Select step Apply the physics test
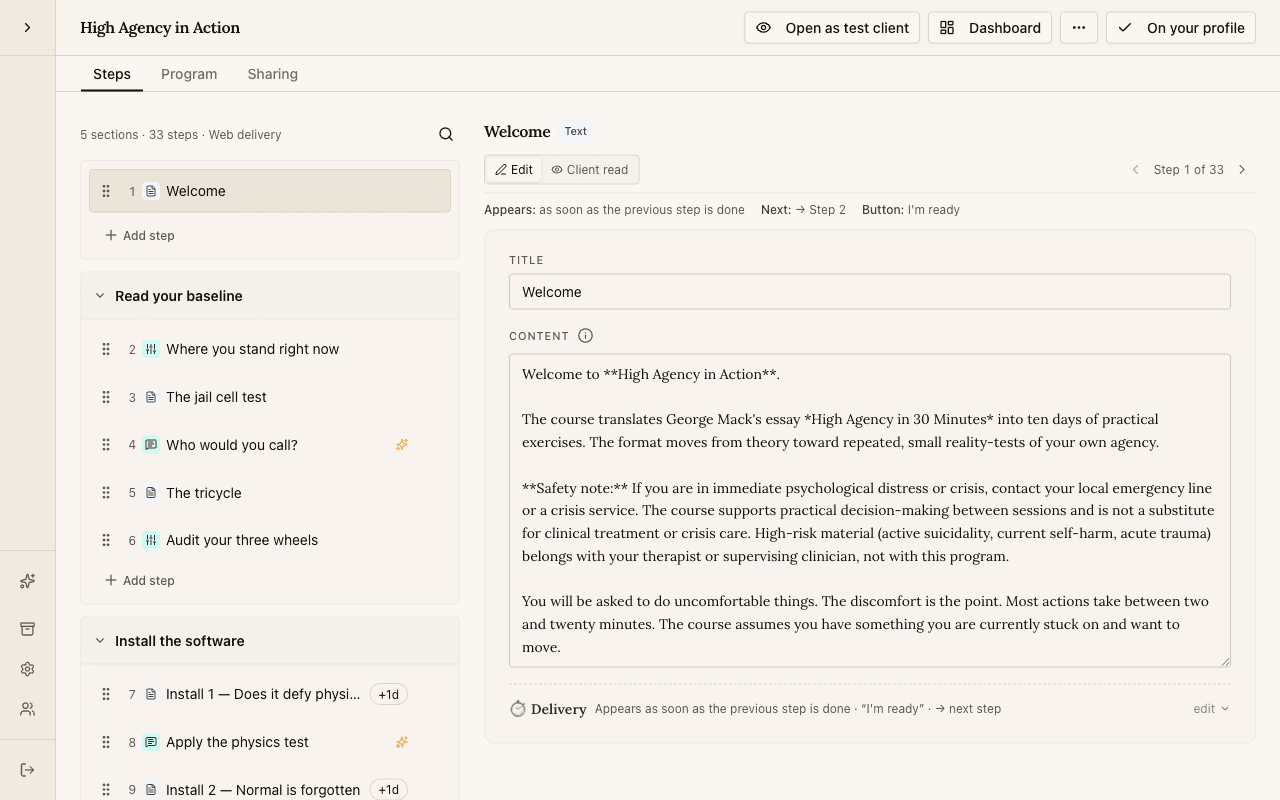The width and height of the screenshot is (1280, 800). 270,742
